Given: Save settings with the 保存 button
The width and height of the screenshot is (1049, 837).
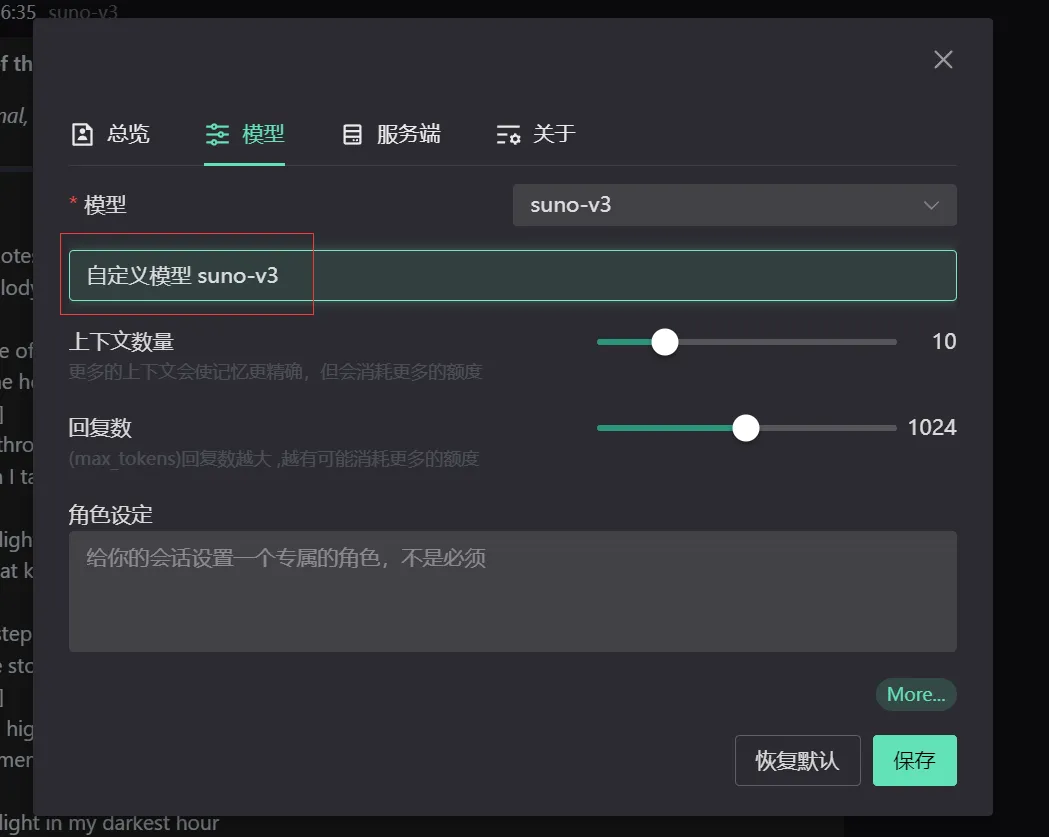Looking at the screenshot, I should pyautogui.click(x=914, y=761).
